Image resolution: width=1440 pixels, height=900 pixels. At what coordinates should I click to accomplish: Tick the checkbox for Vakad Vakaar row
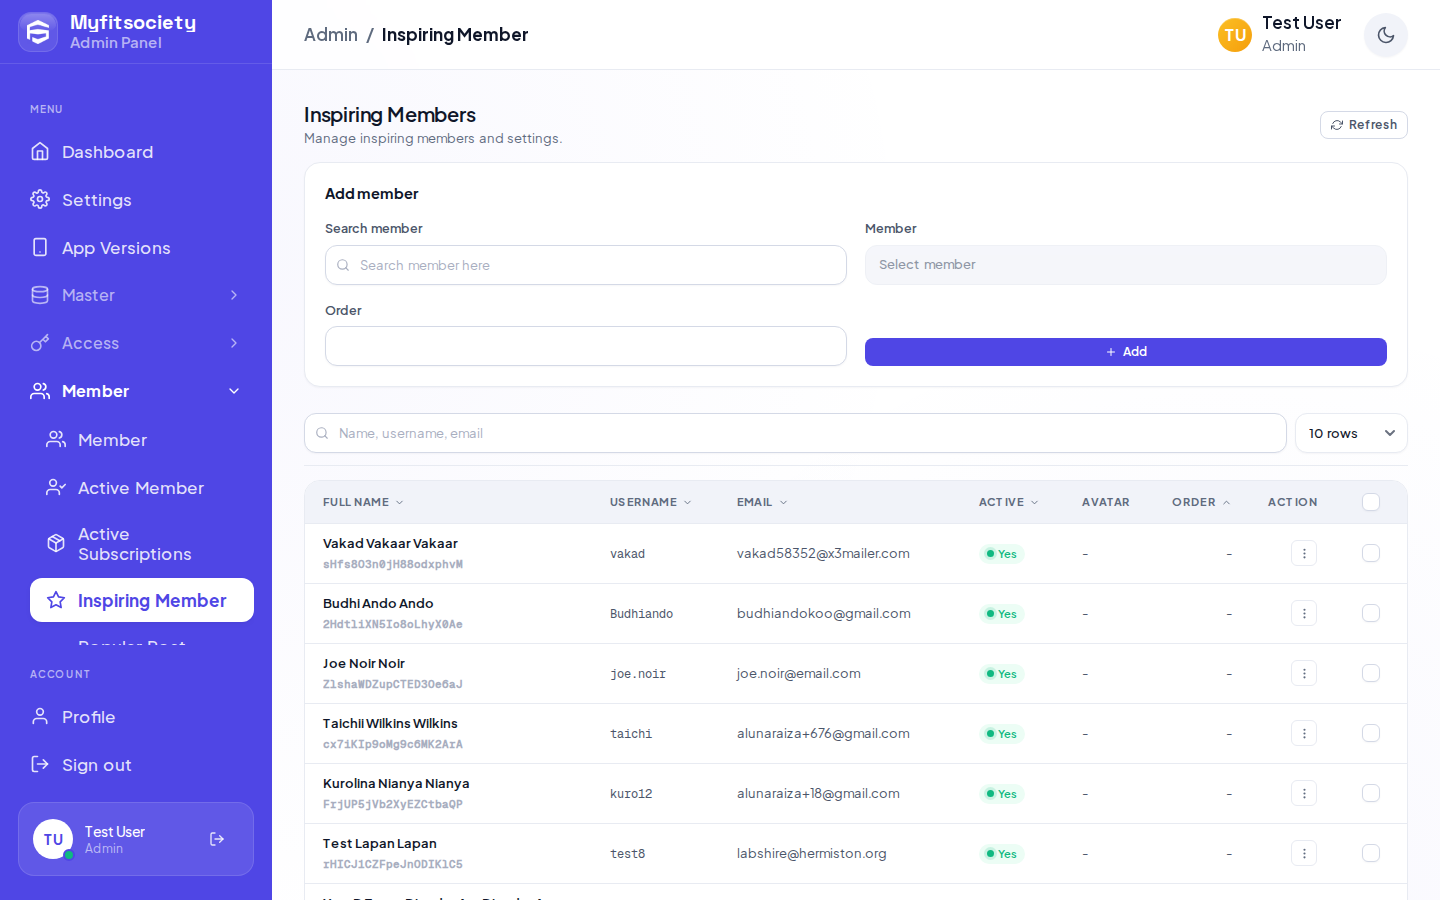[x=1371, y=553]
